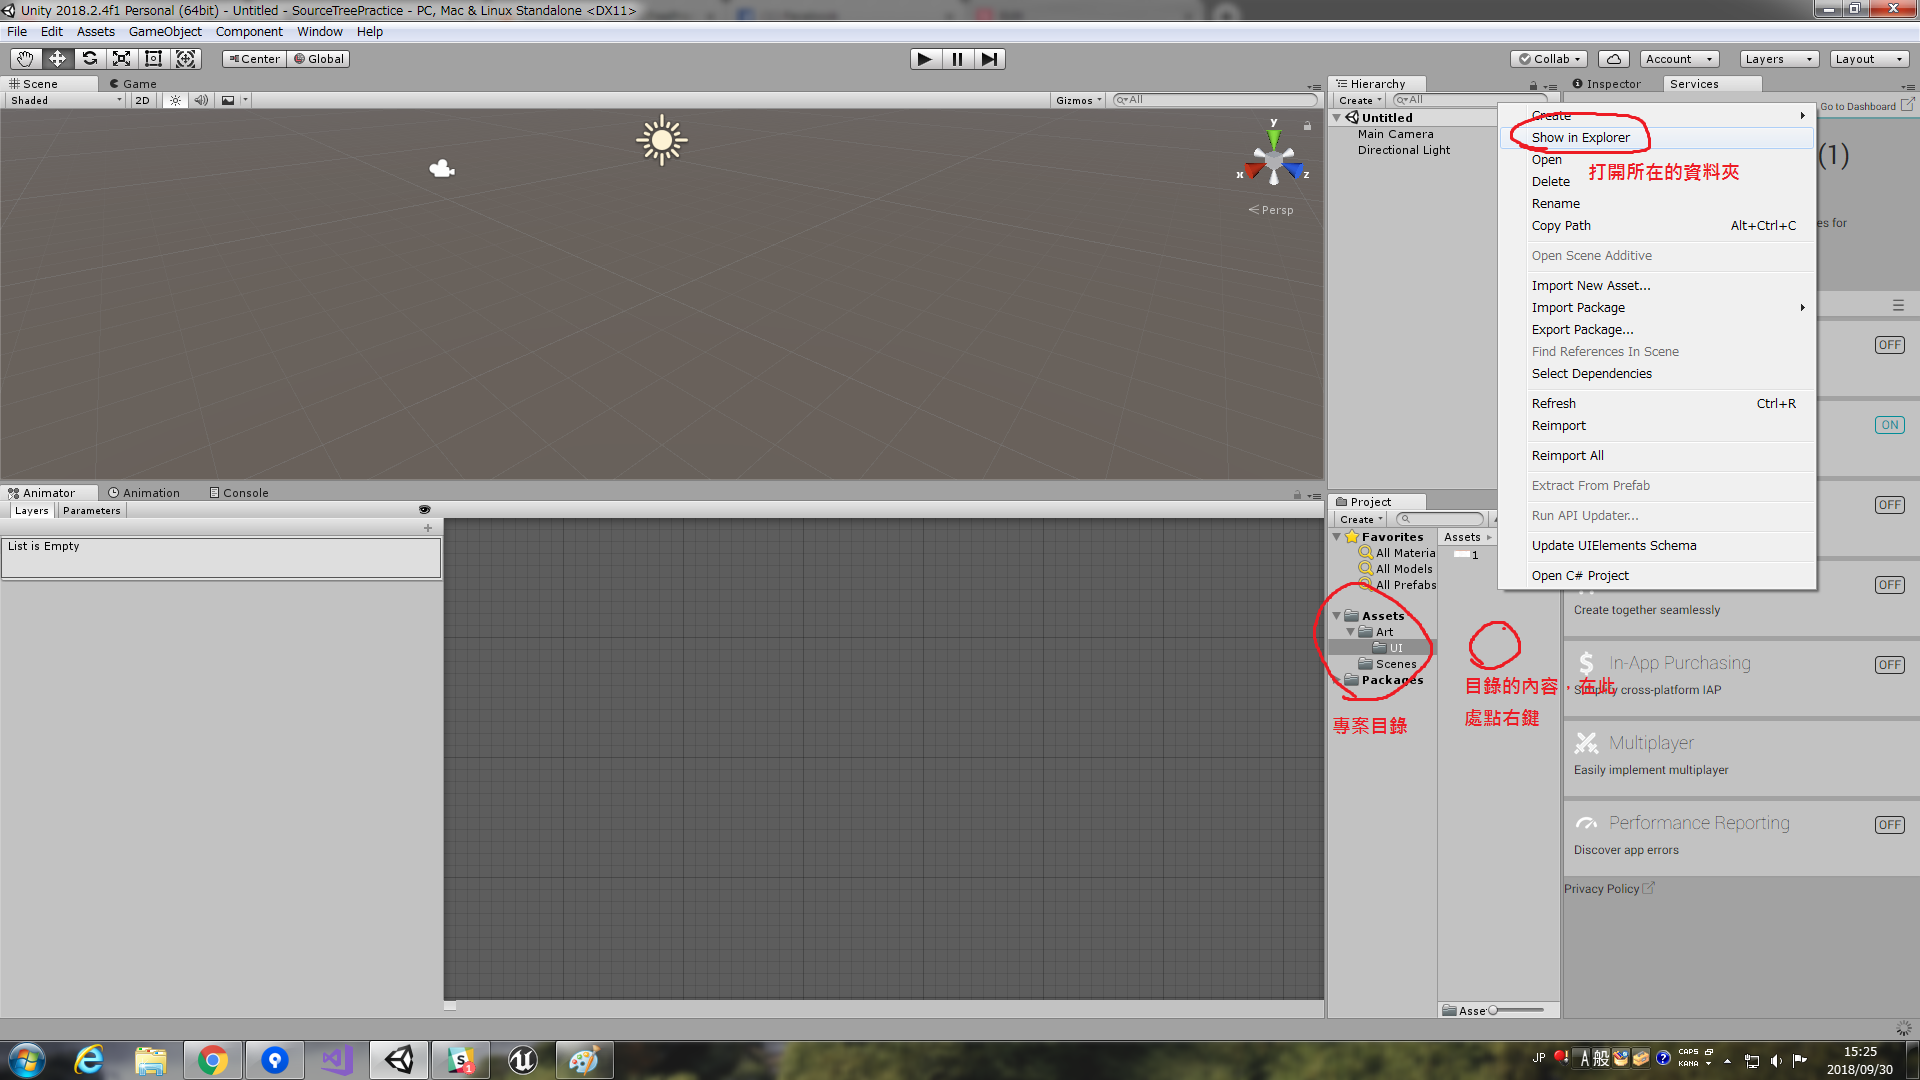Toggle scene lighting sun icon
1920x1080 pixels.
point(175,100)
